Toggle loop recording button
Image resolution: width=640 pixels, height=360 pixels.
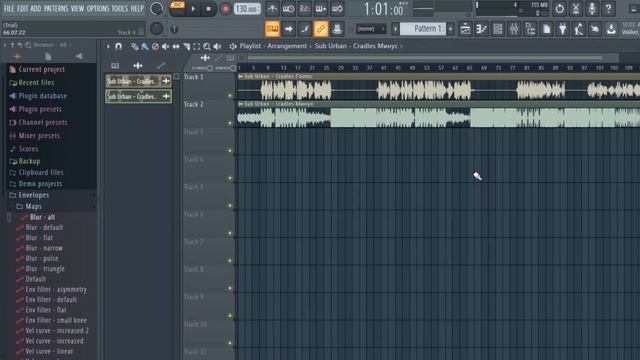coord(337,9)
